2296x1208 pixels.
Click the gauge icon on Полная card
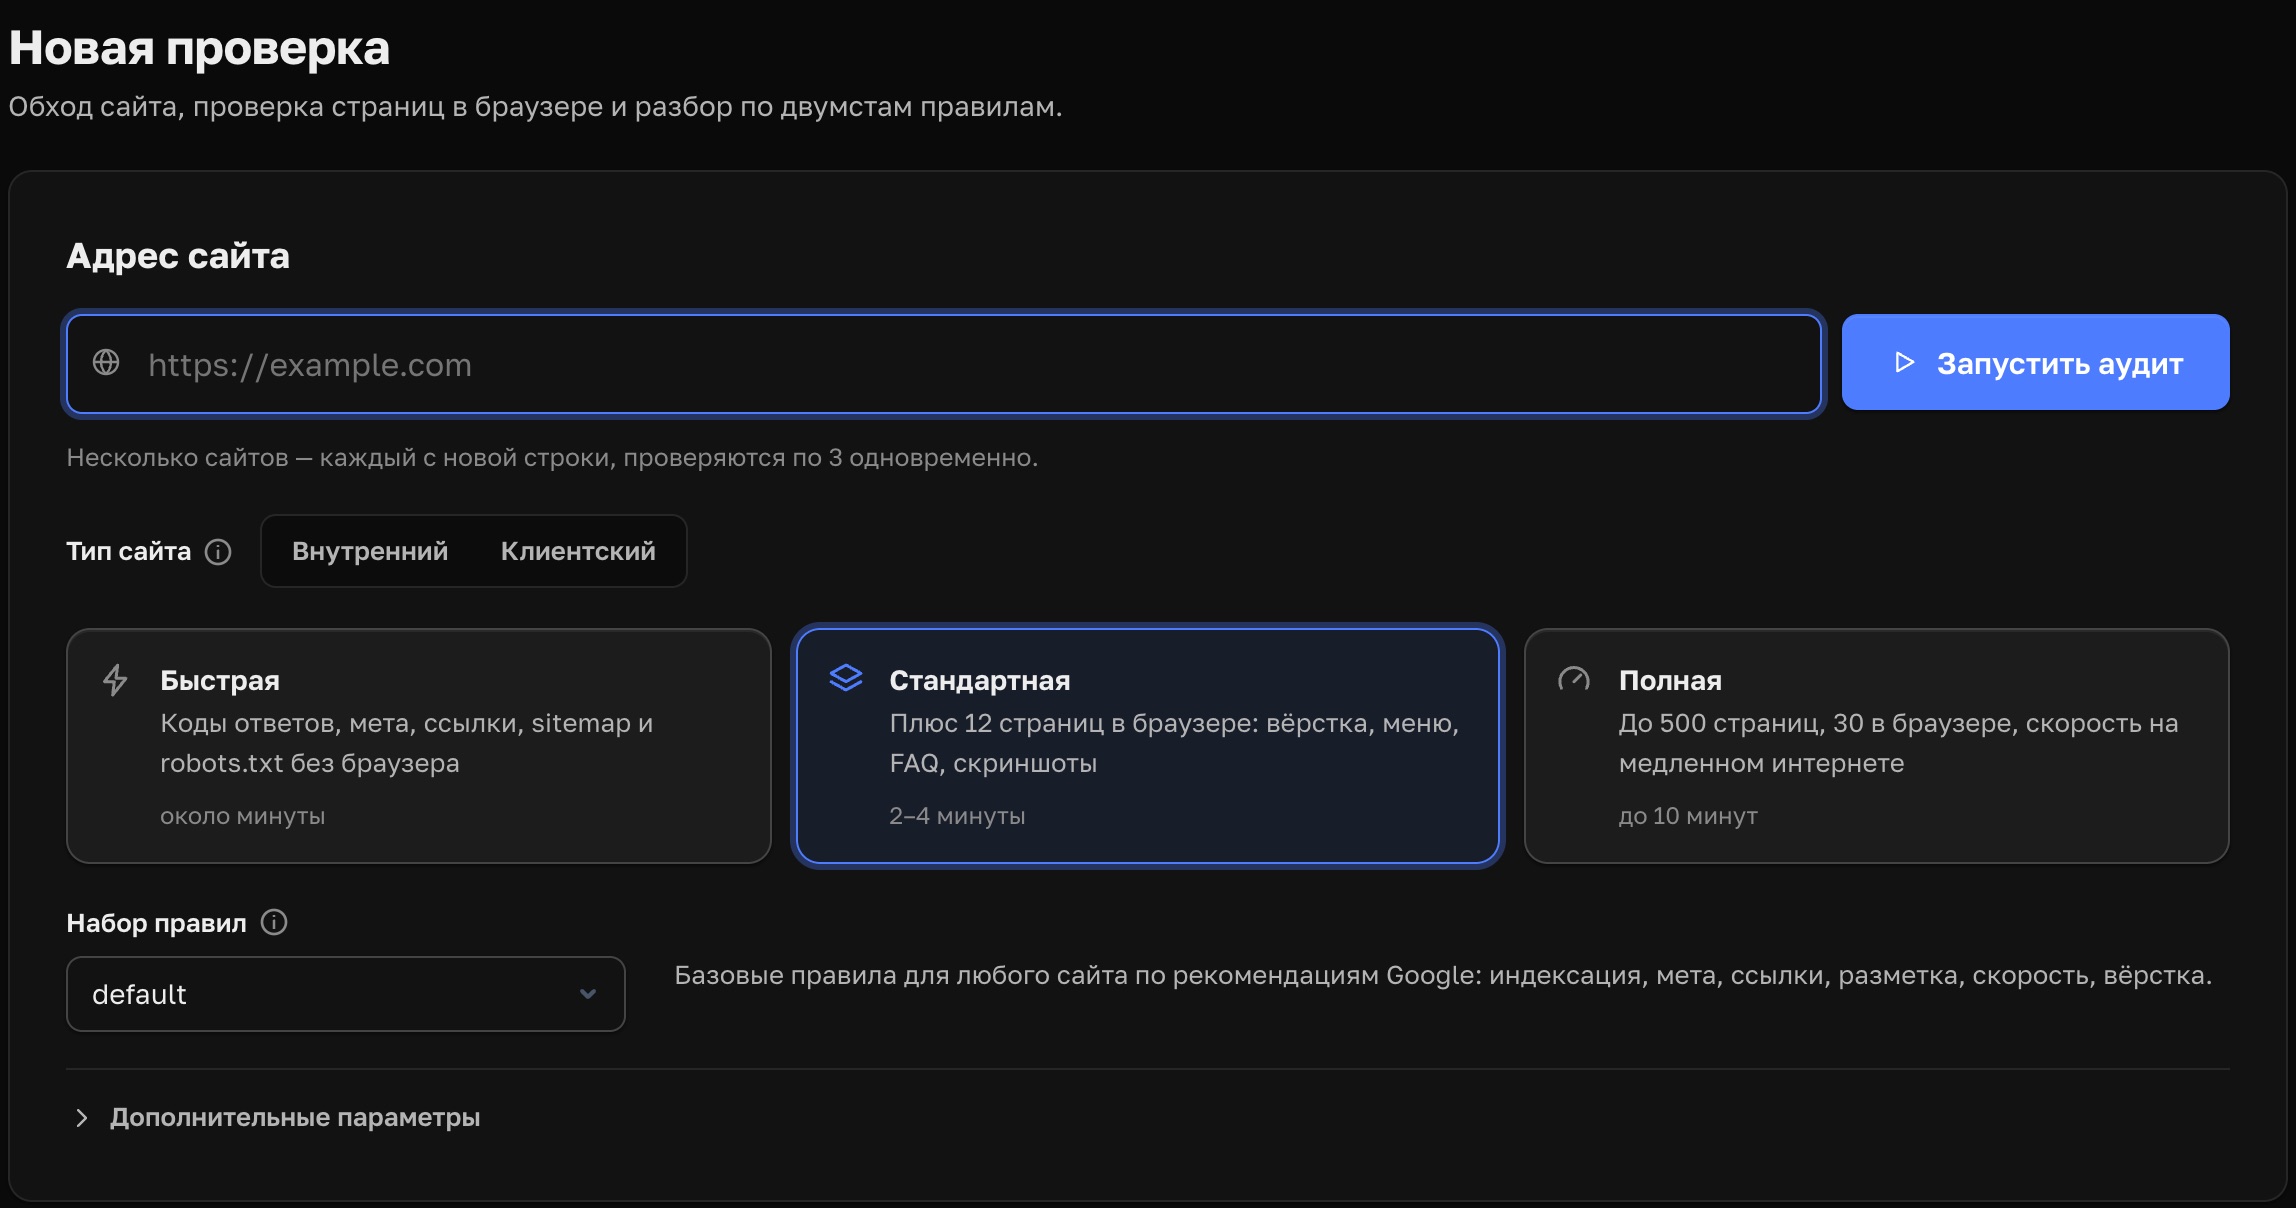click(x=1574, y=680)
